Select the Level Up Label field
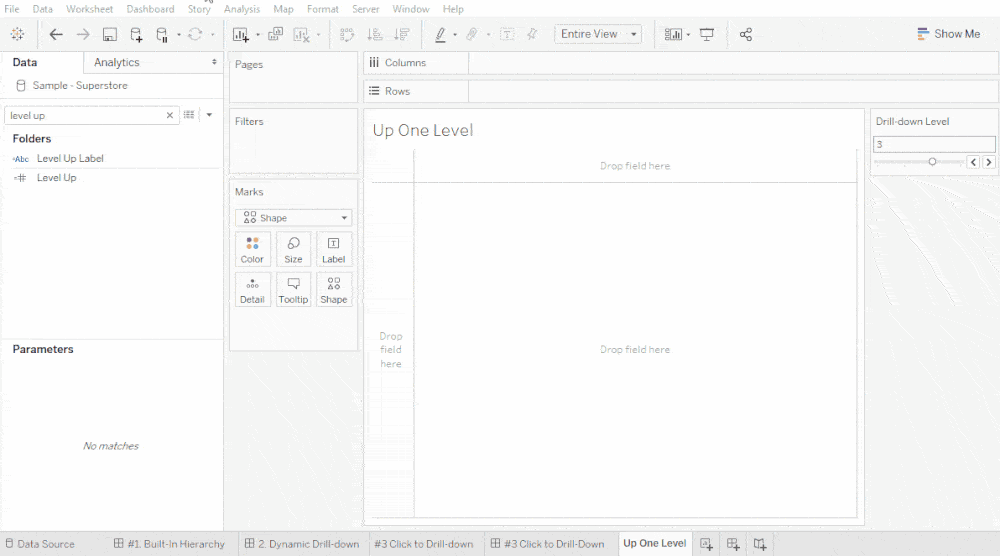Screen dimensions: 1000x556 coord(70,158)
